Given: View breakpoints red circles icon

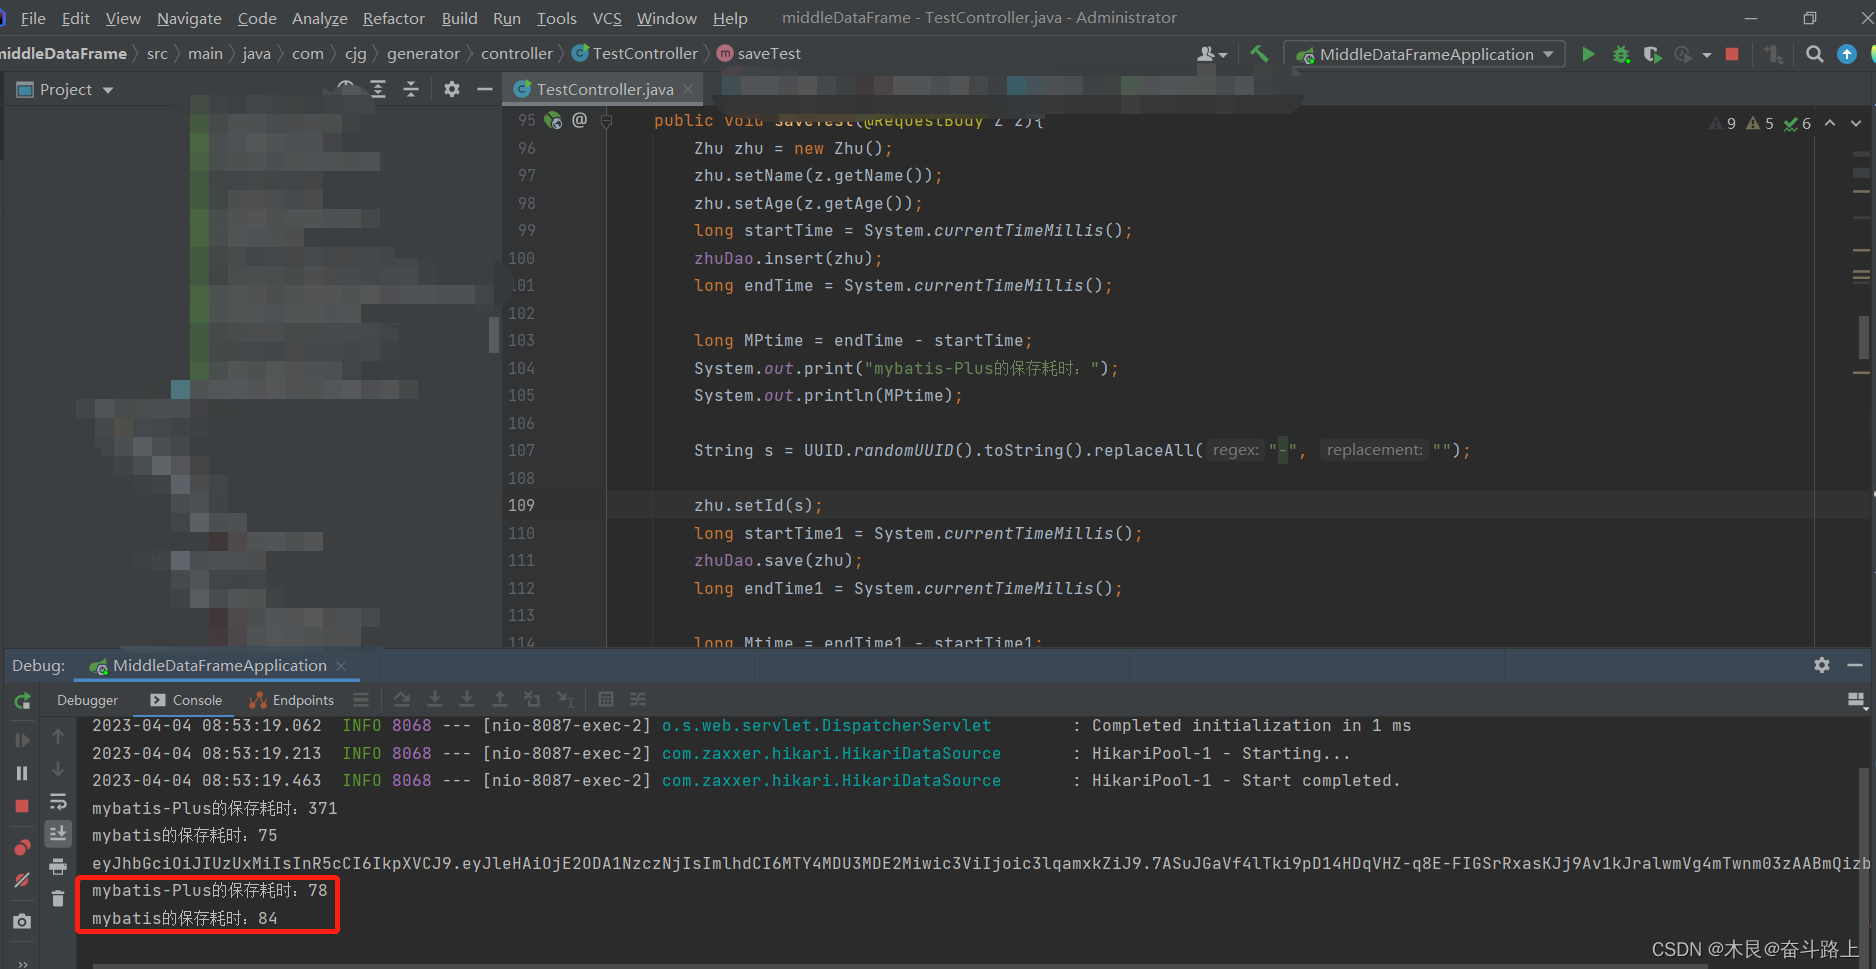Looking at the screenshot, I should tap(22, 848).
